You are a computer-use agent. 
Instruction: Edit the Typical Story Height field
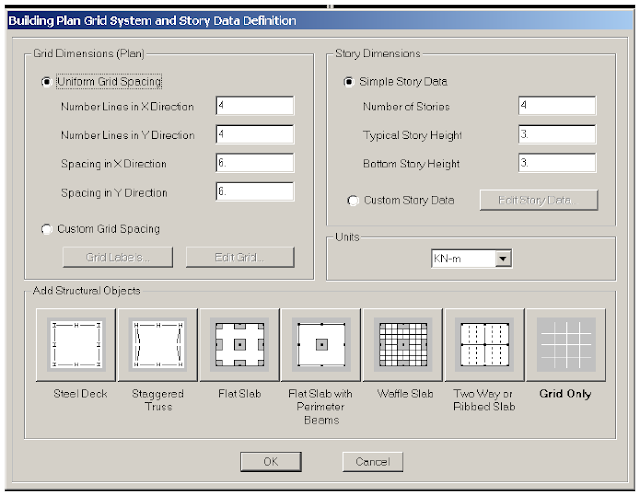(557, 134)
